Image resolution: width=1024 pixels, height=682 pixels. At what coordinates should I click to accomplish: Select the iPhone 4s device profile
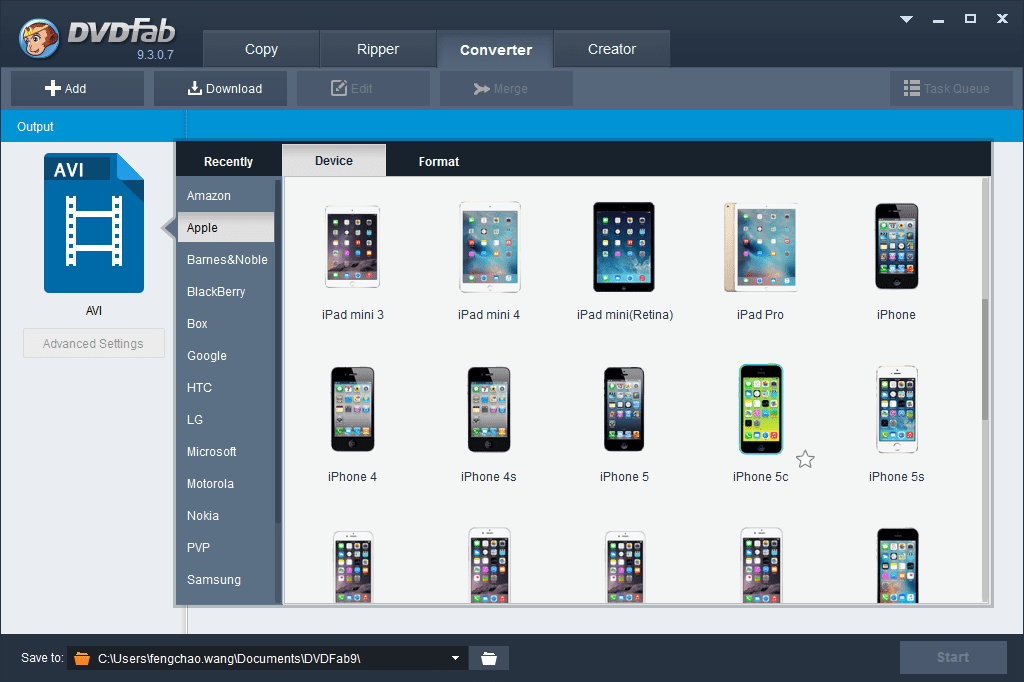click(488, 425)
